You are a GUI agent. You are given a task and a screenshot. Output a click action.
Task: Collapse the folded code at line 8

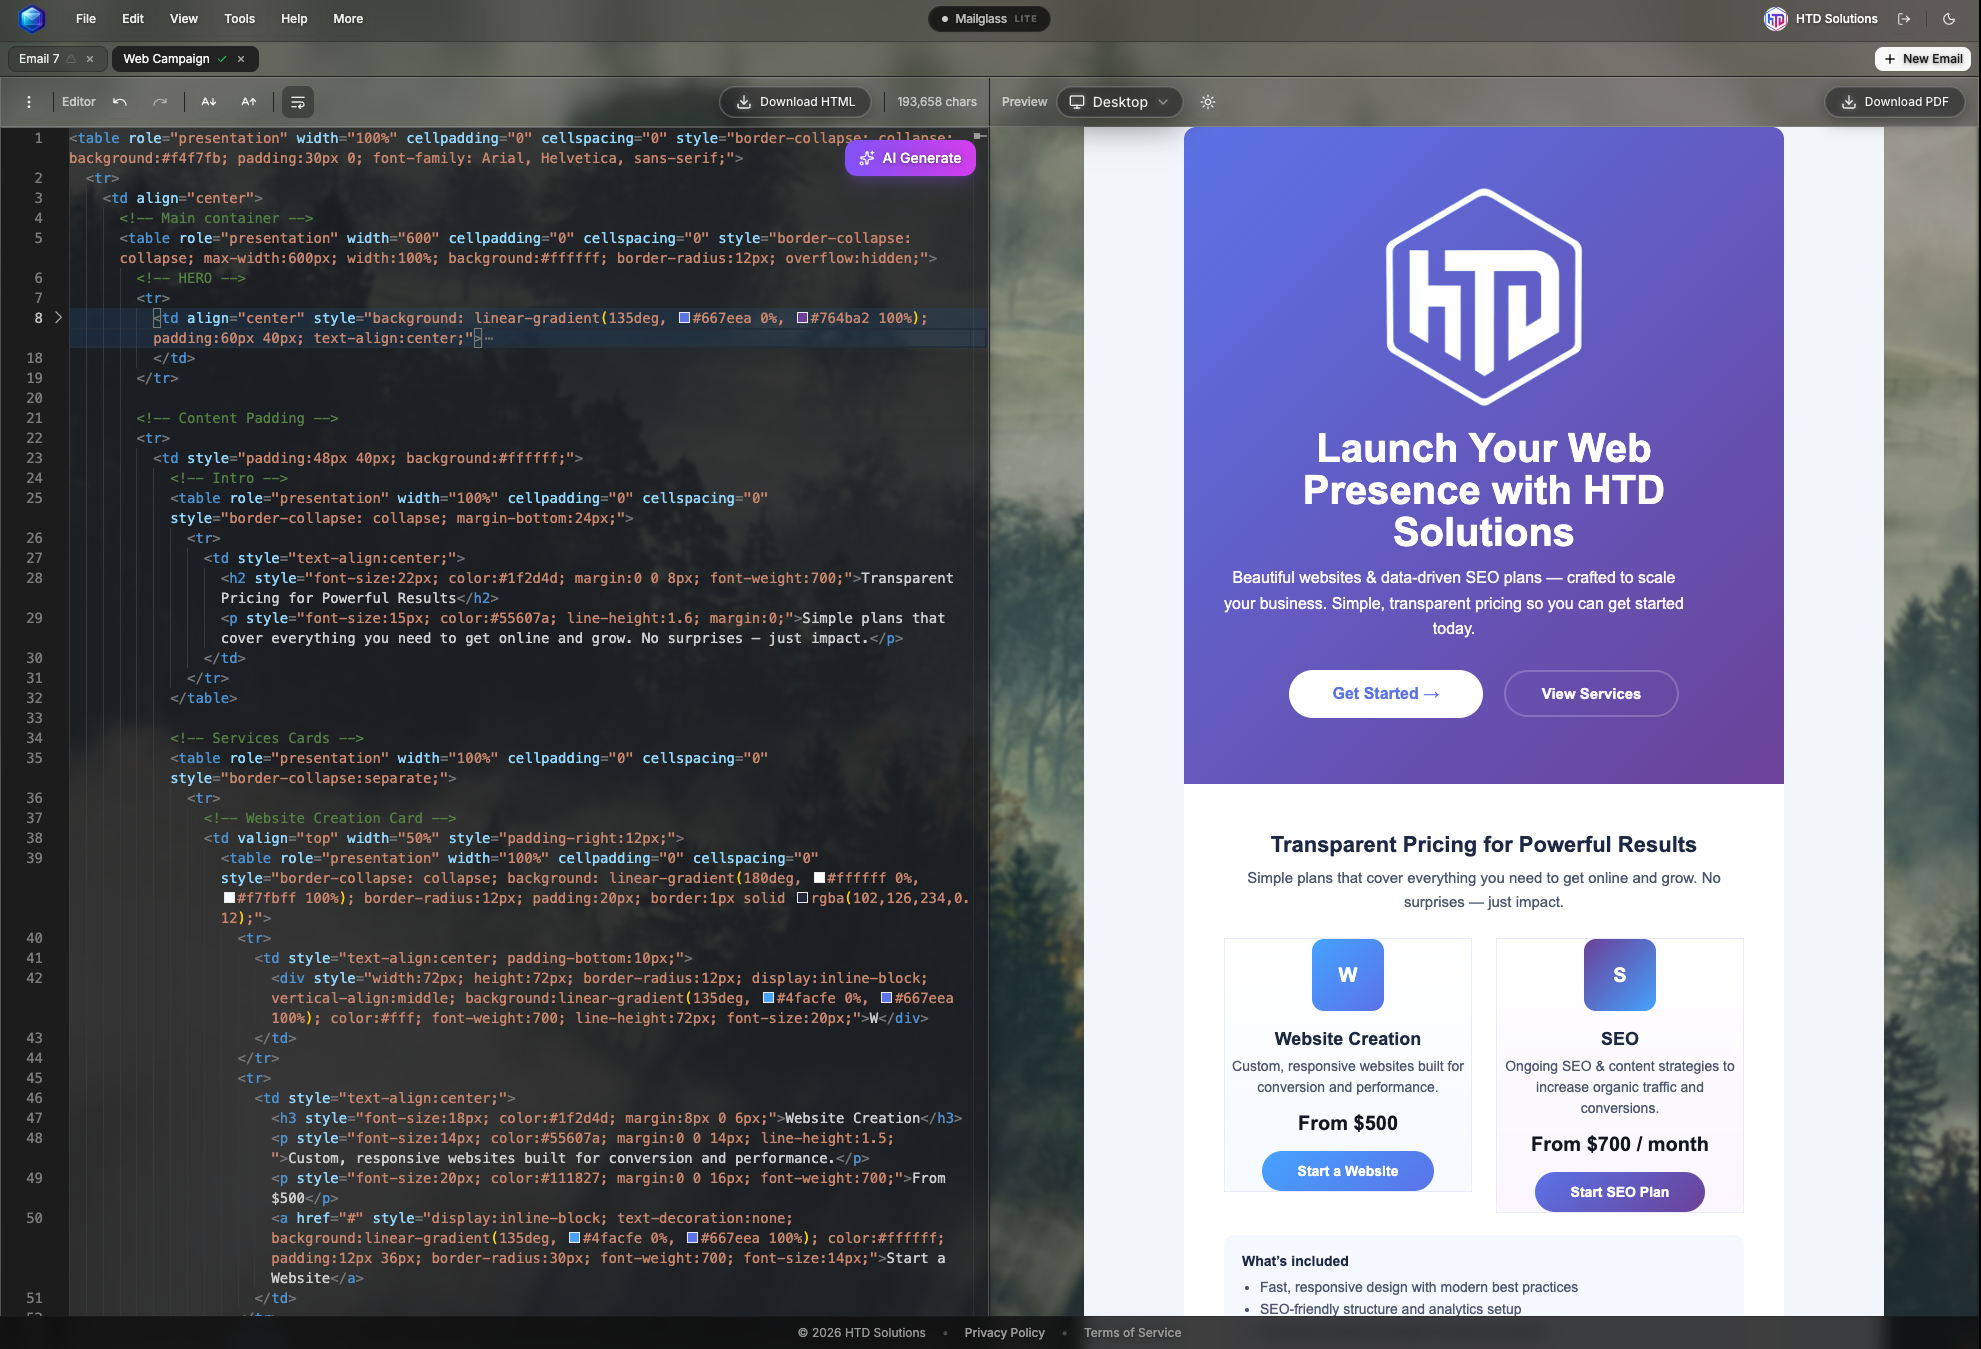[x=58, y=318]
